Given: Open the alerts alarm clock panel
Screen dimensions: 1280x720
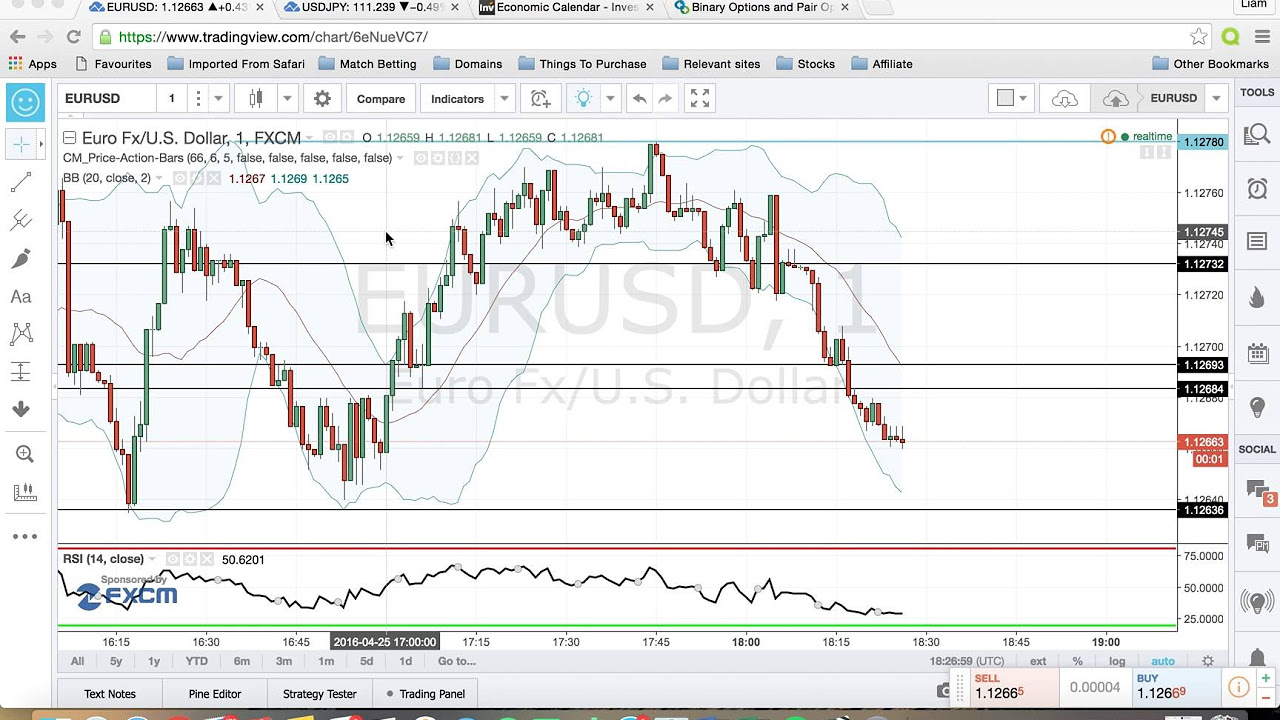Looking at the screenshot, I should [x=1257, y=189].
